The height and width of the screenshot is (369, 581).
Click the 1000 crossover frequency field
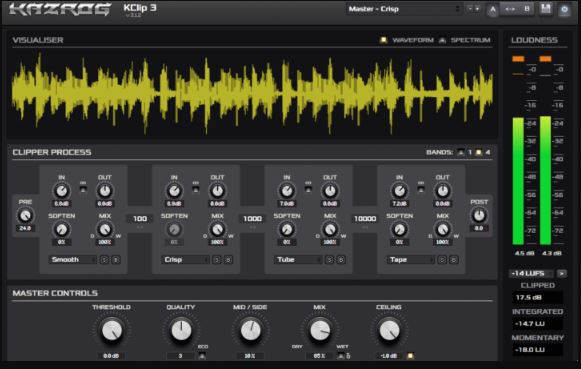pos(252,219)
